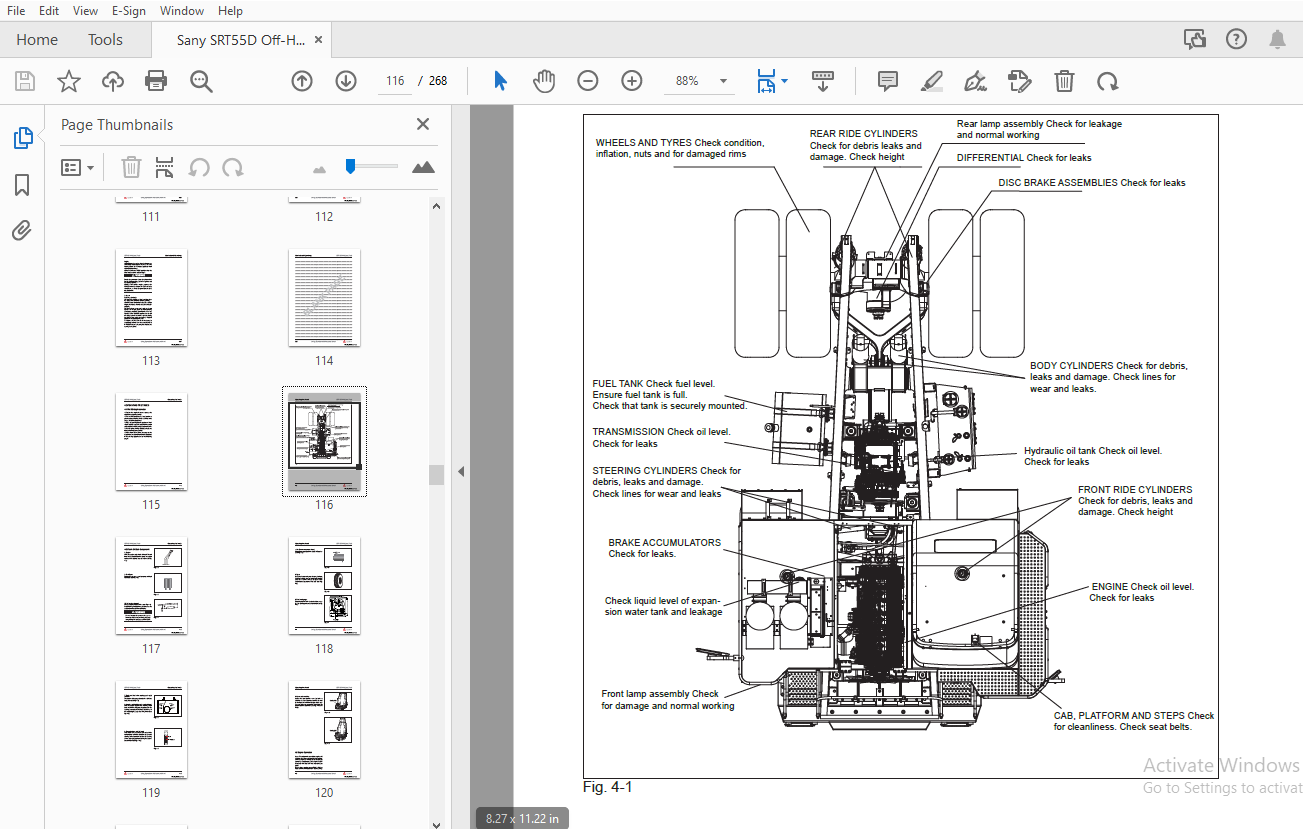Open the E-Sign menu

[x=129, y=11]
